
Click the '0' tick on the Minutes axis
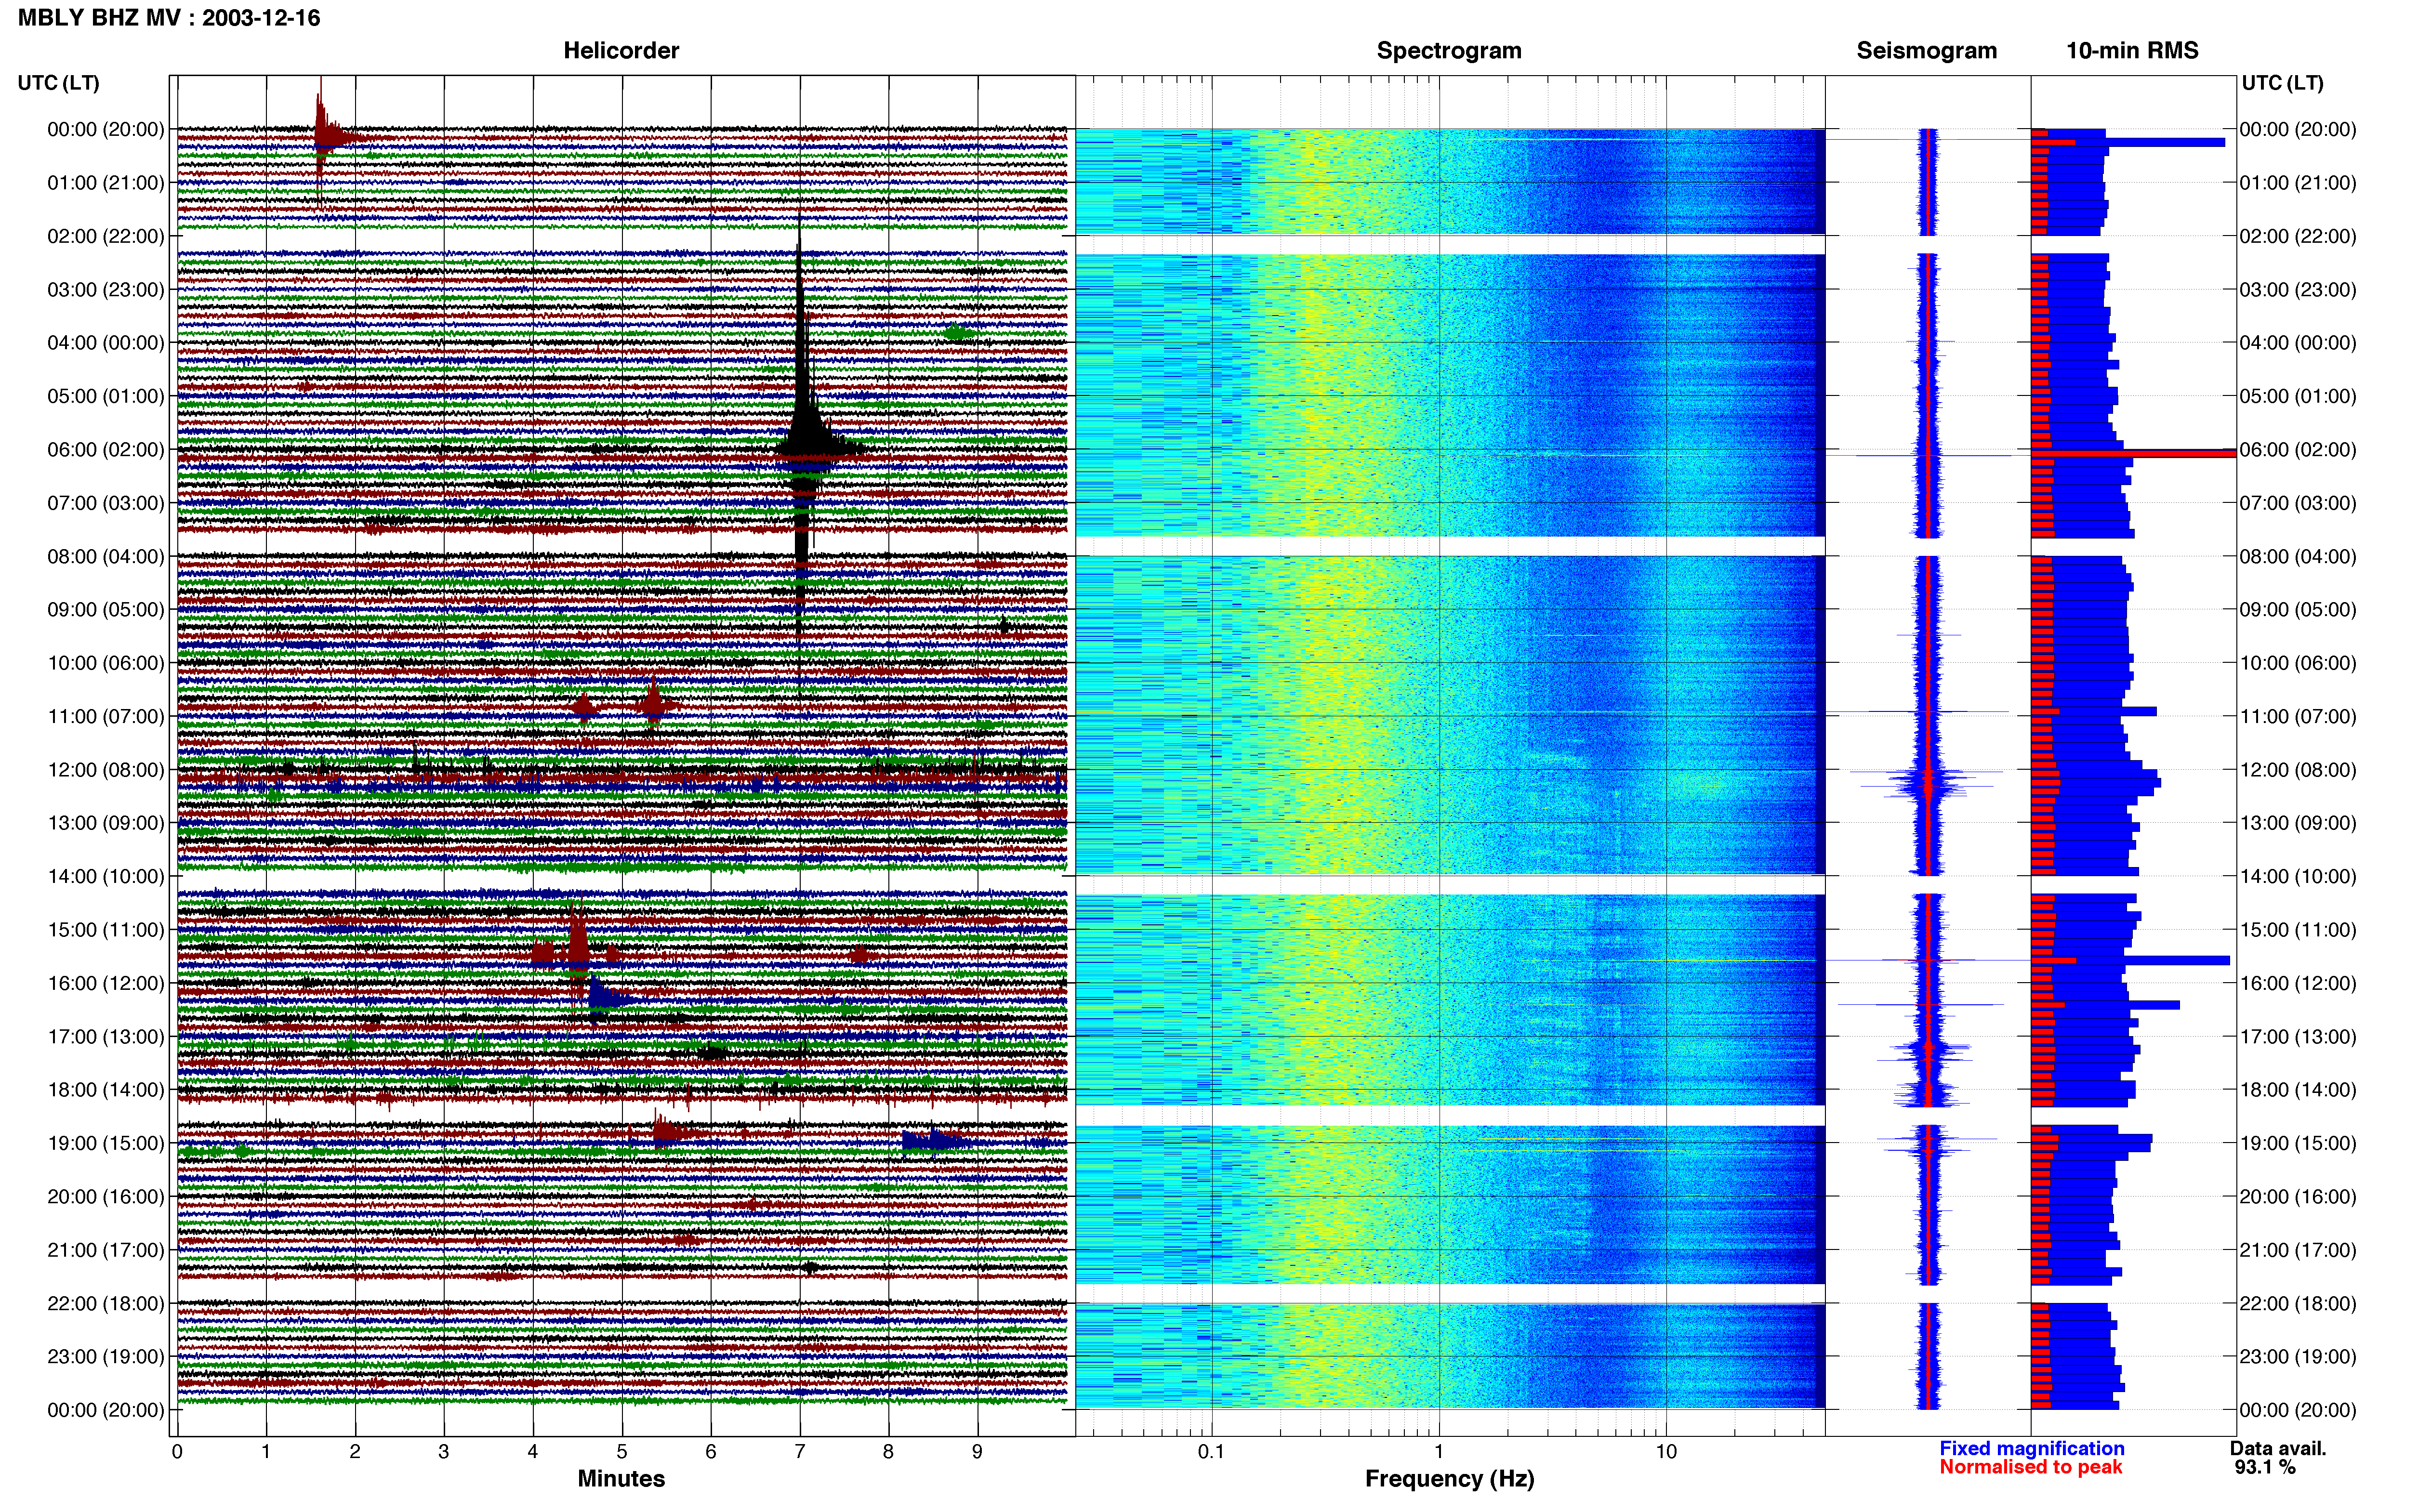coord(177,1451)
